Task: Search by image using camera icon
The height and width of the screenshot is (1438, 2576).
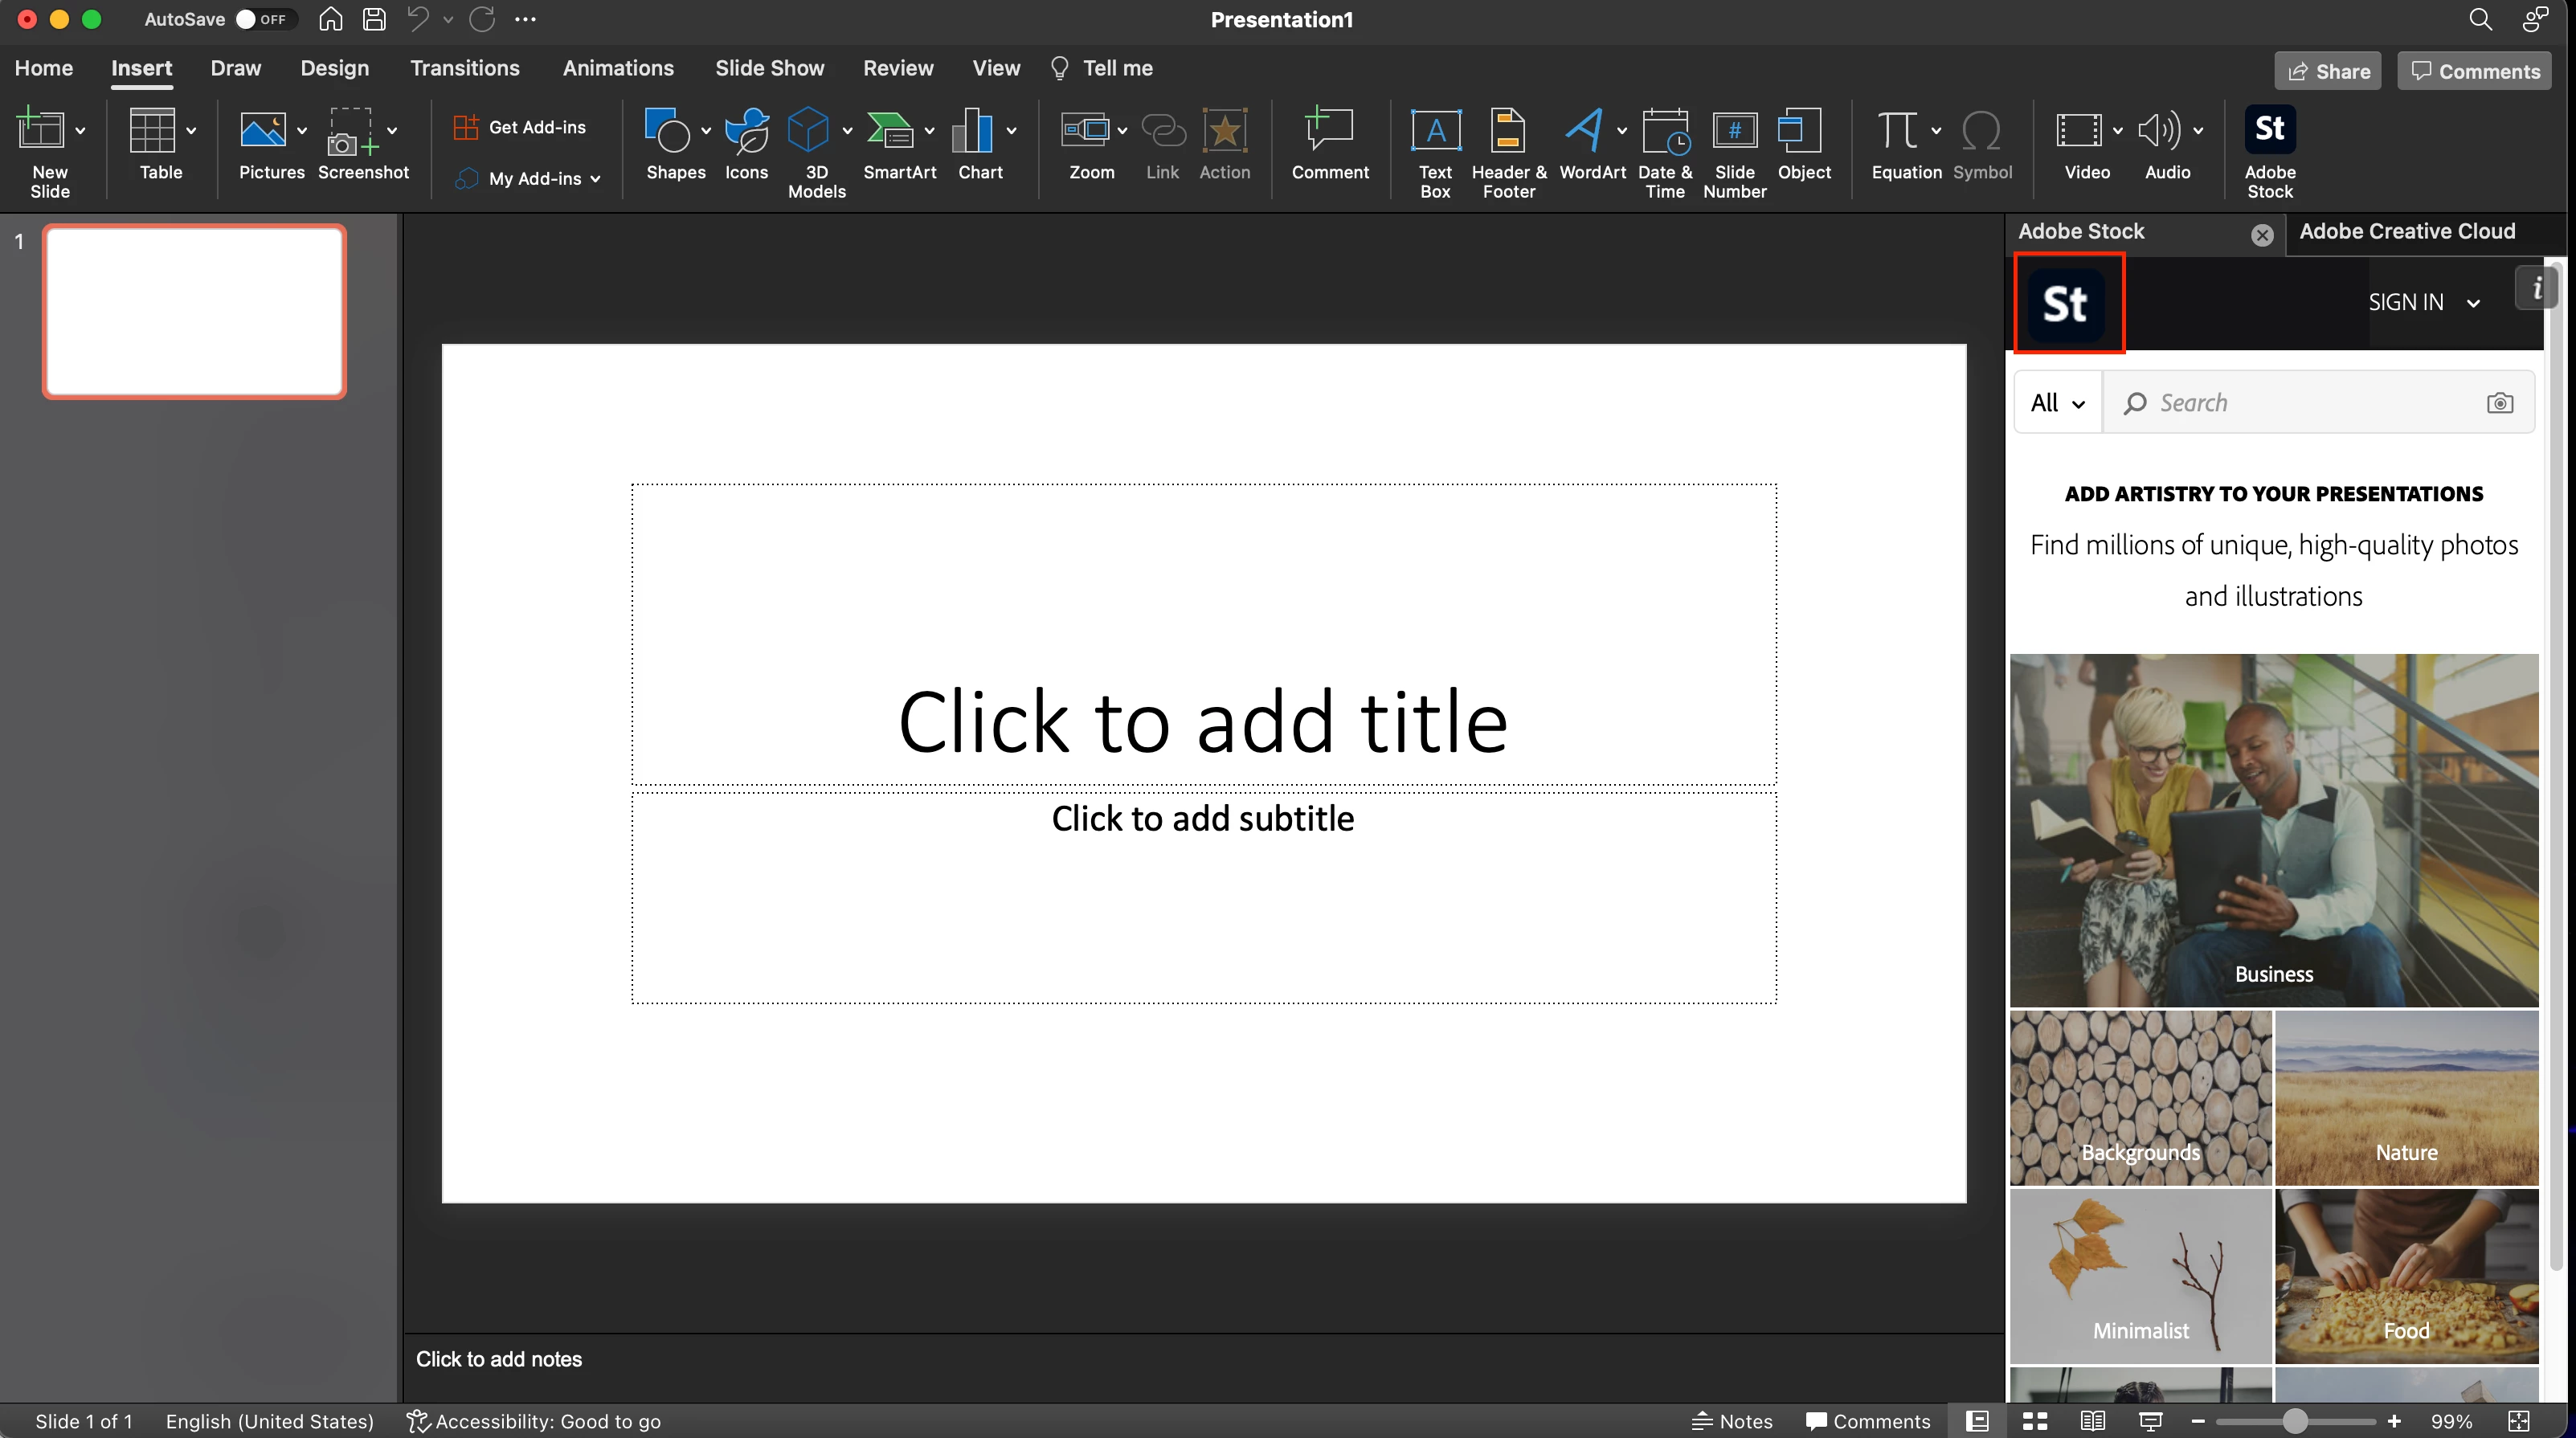Action: 2499,403
